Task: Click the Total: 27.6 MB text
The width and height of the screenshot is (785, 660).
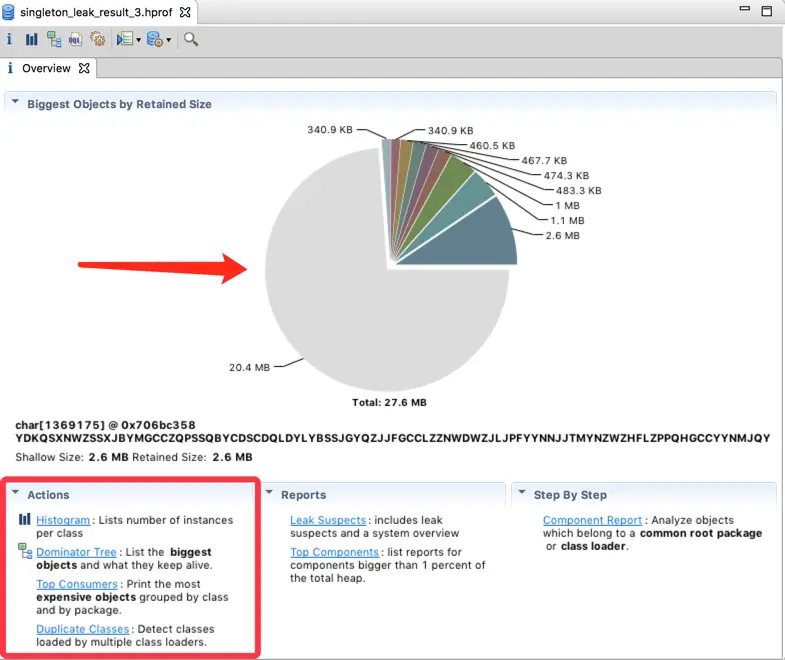Action: [389, 403]
